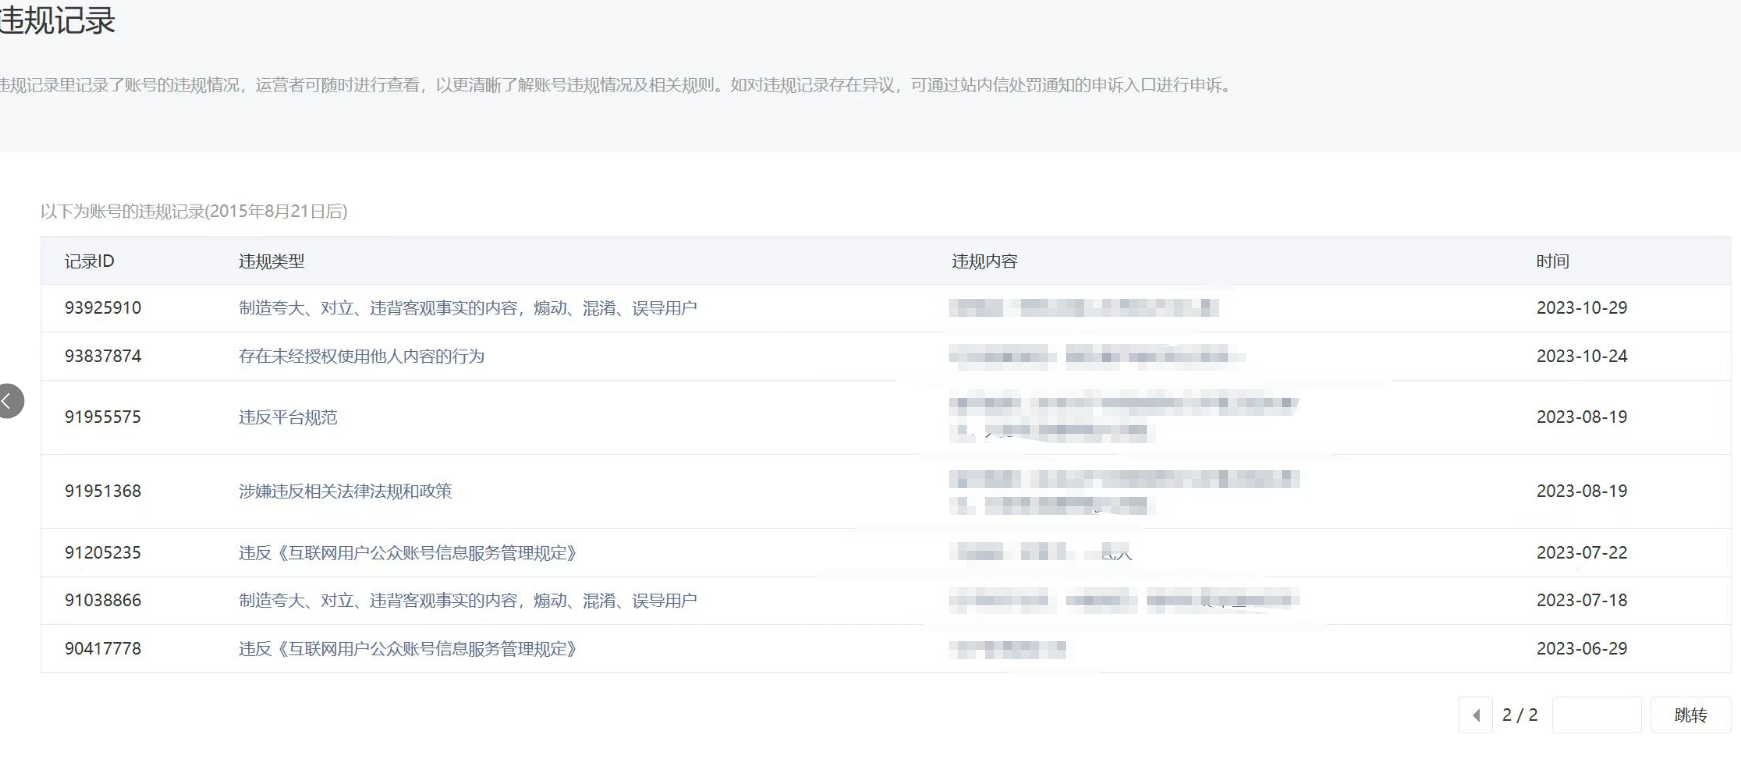Click the date 2023-06-29
This screenshot has height=759, width=1741.
(x=1582, y=649)
